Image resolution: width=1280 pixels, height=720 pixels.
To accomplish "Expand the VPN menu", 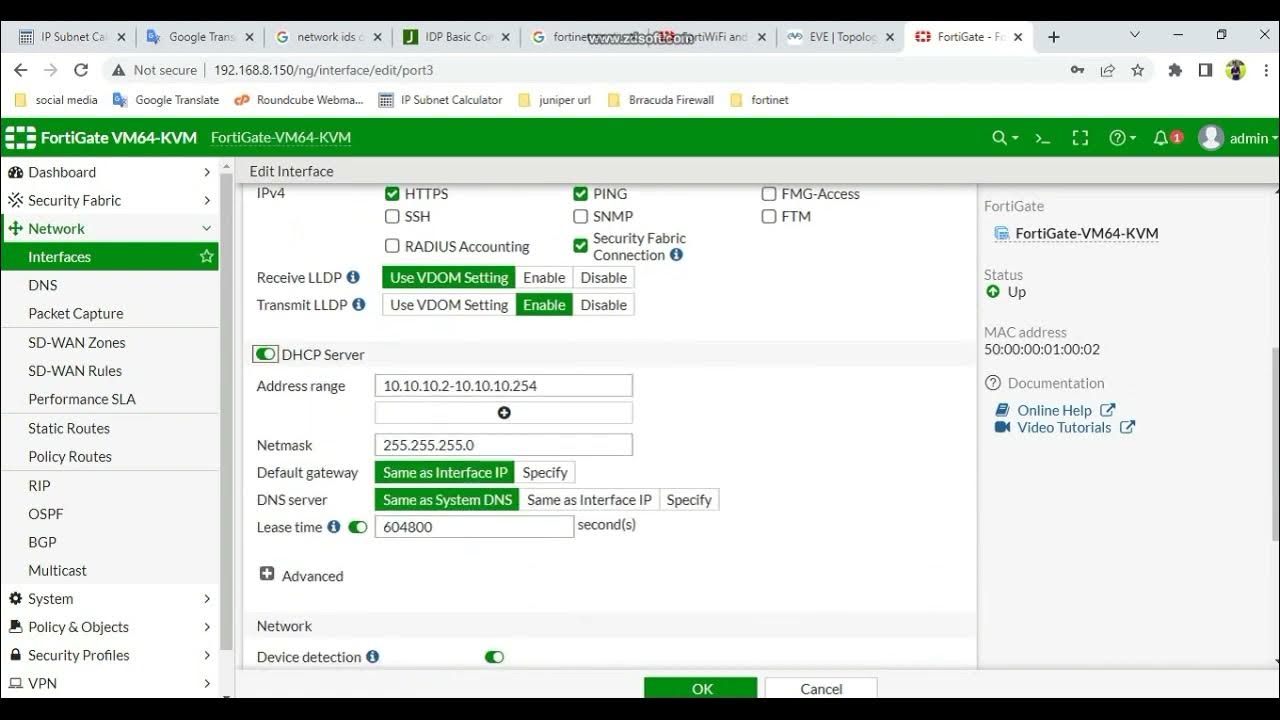I will [x=109, y=683].
